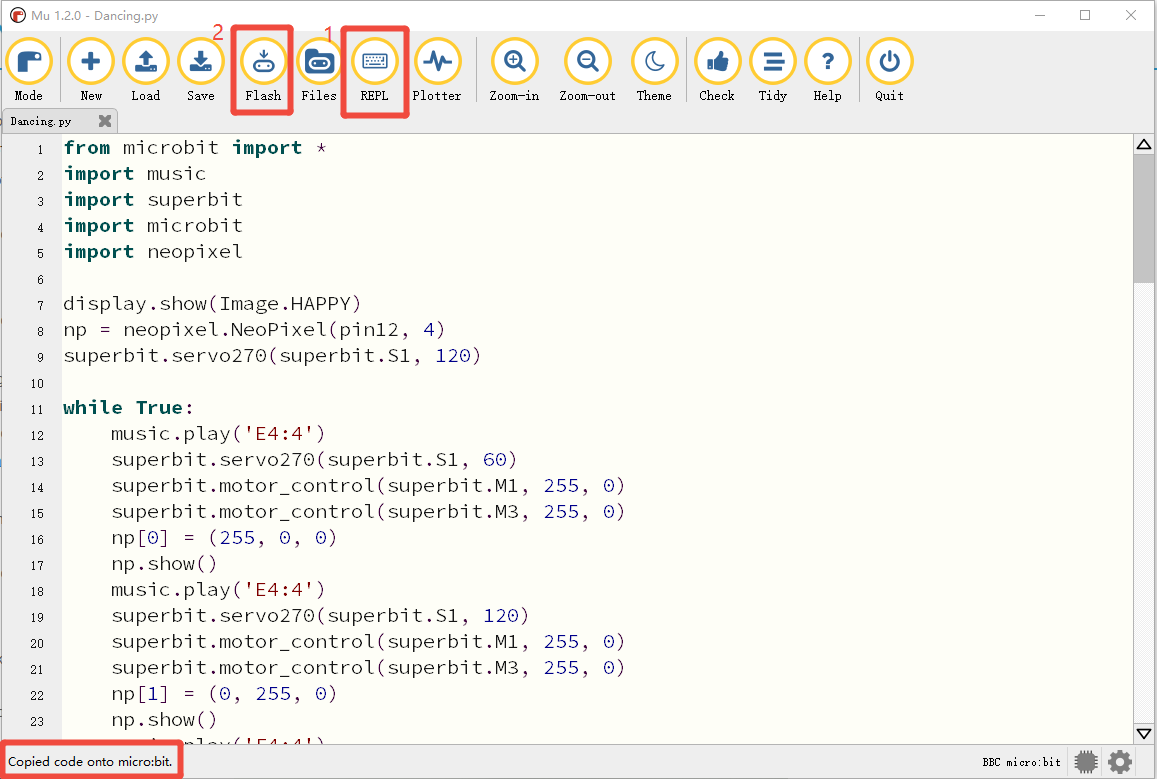1157x779 pixels.
Task: Open the Mode selector
Action: tap(29, 71)
